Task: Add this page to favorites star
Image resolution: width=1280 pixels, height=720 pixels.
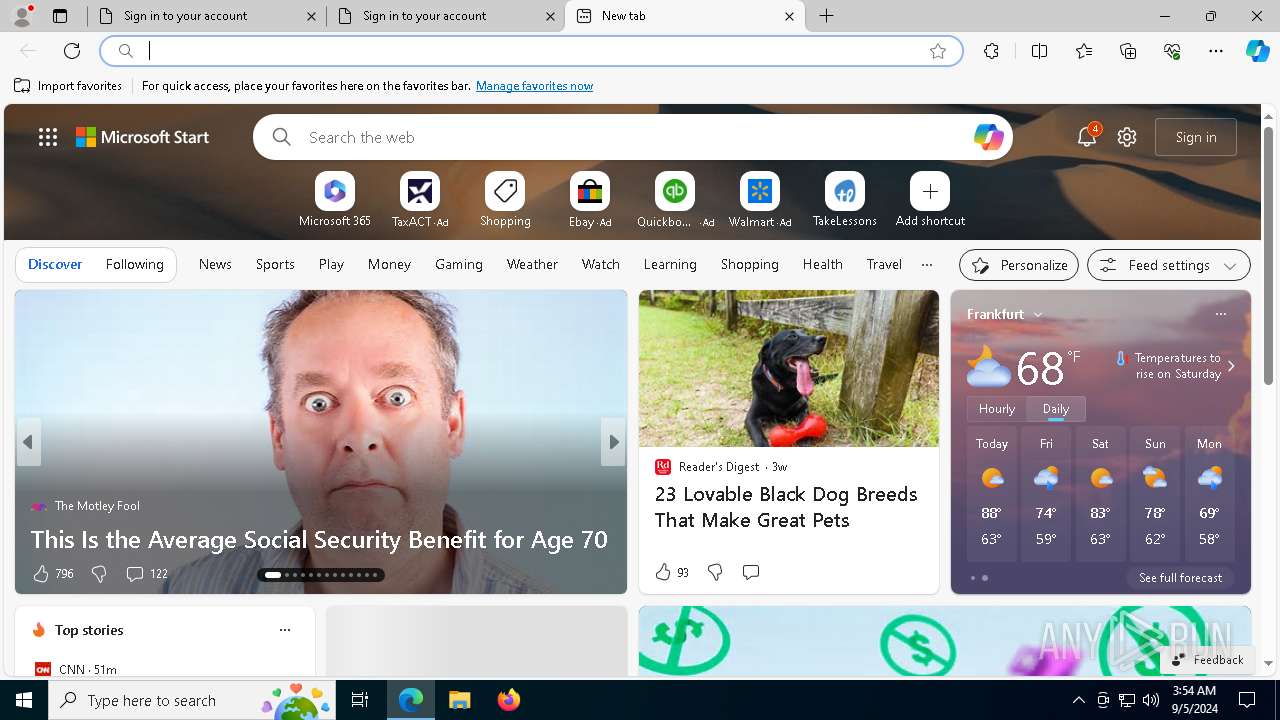Action: pos(938,51)
